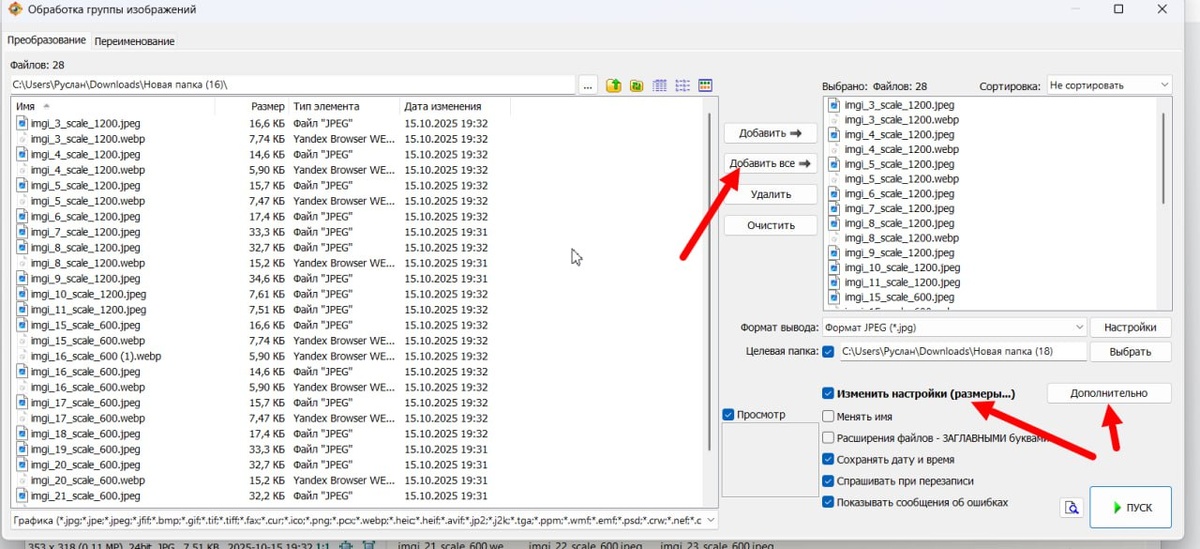Switch to the Переименование tab
1200x549 pixels.
tap(135, 41)
